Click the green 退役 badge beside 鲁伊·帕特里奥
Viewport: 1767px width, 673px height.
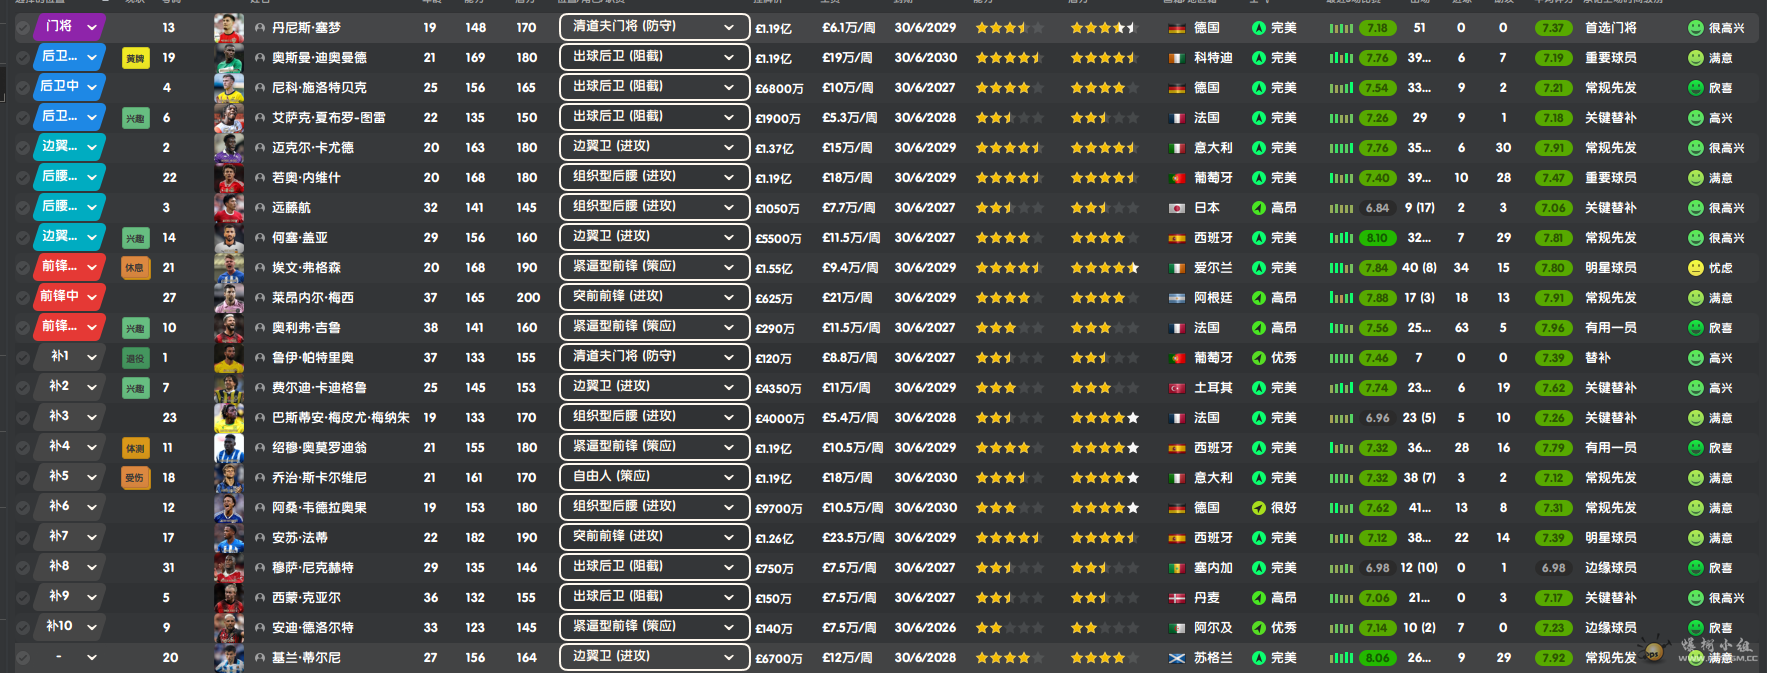(x=135, y=358)
